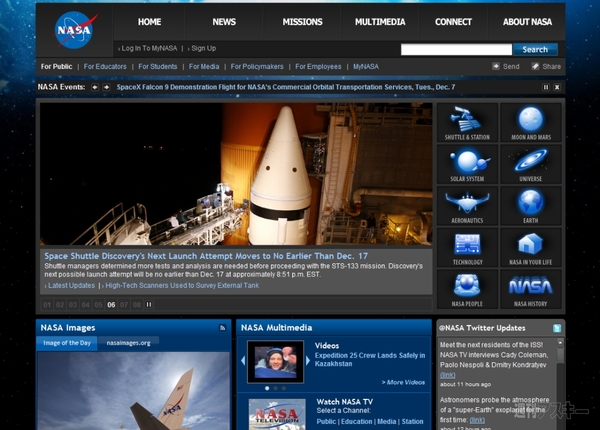Open the Solar System topic icon
The width and height of the screenshot is (600, 430).
click(x=467, y=165)
